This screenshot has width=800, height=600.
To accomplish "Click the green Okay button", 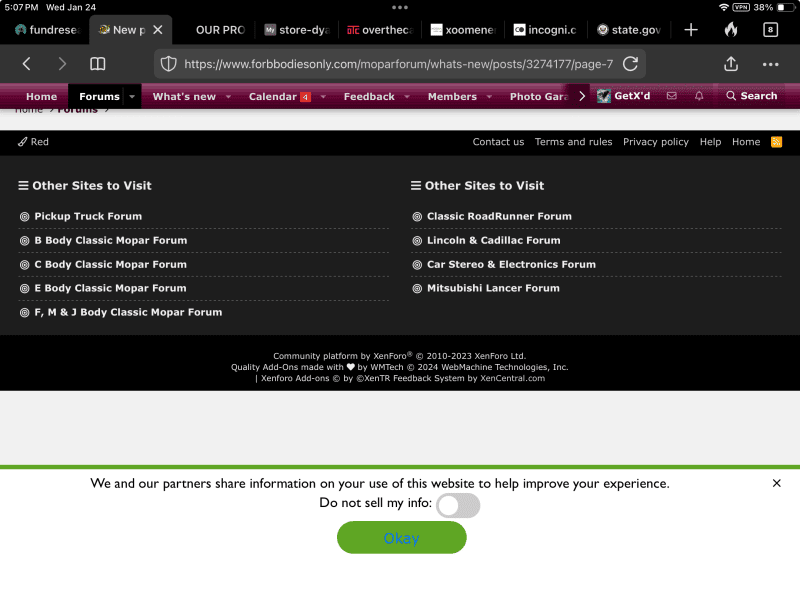I will point(402,538).
